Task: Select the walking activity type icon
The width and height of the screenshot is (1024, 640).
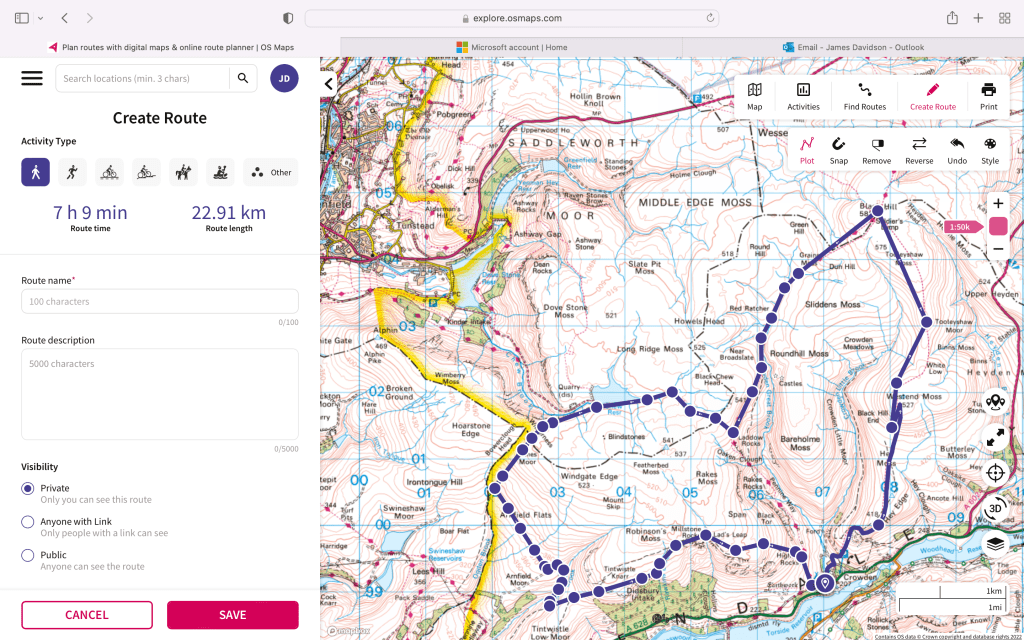Action: pyautogui.click(x=36, y=172)
